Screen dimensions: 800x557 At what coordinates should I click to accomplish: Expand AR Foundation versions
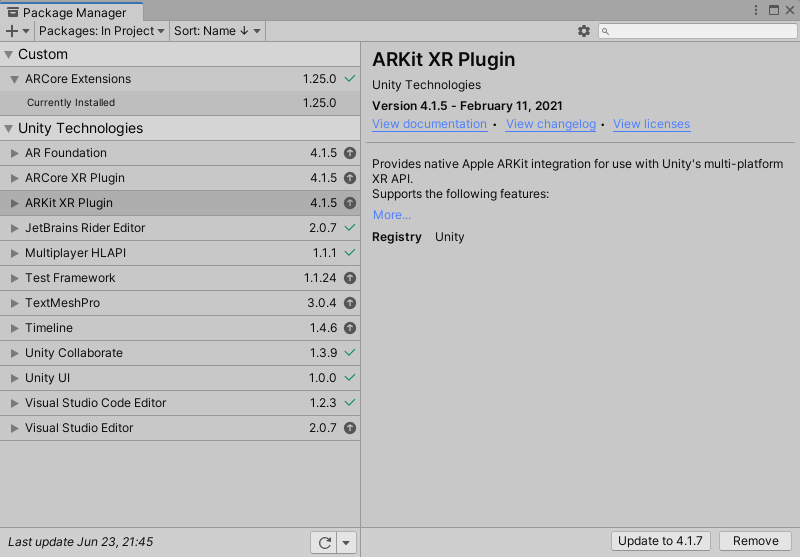[14, 153]
